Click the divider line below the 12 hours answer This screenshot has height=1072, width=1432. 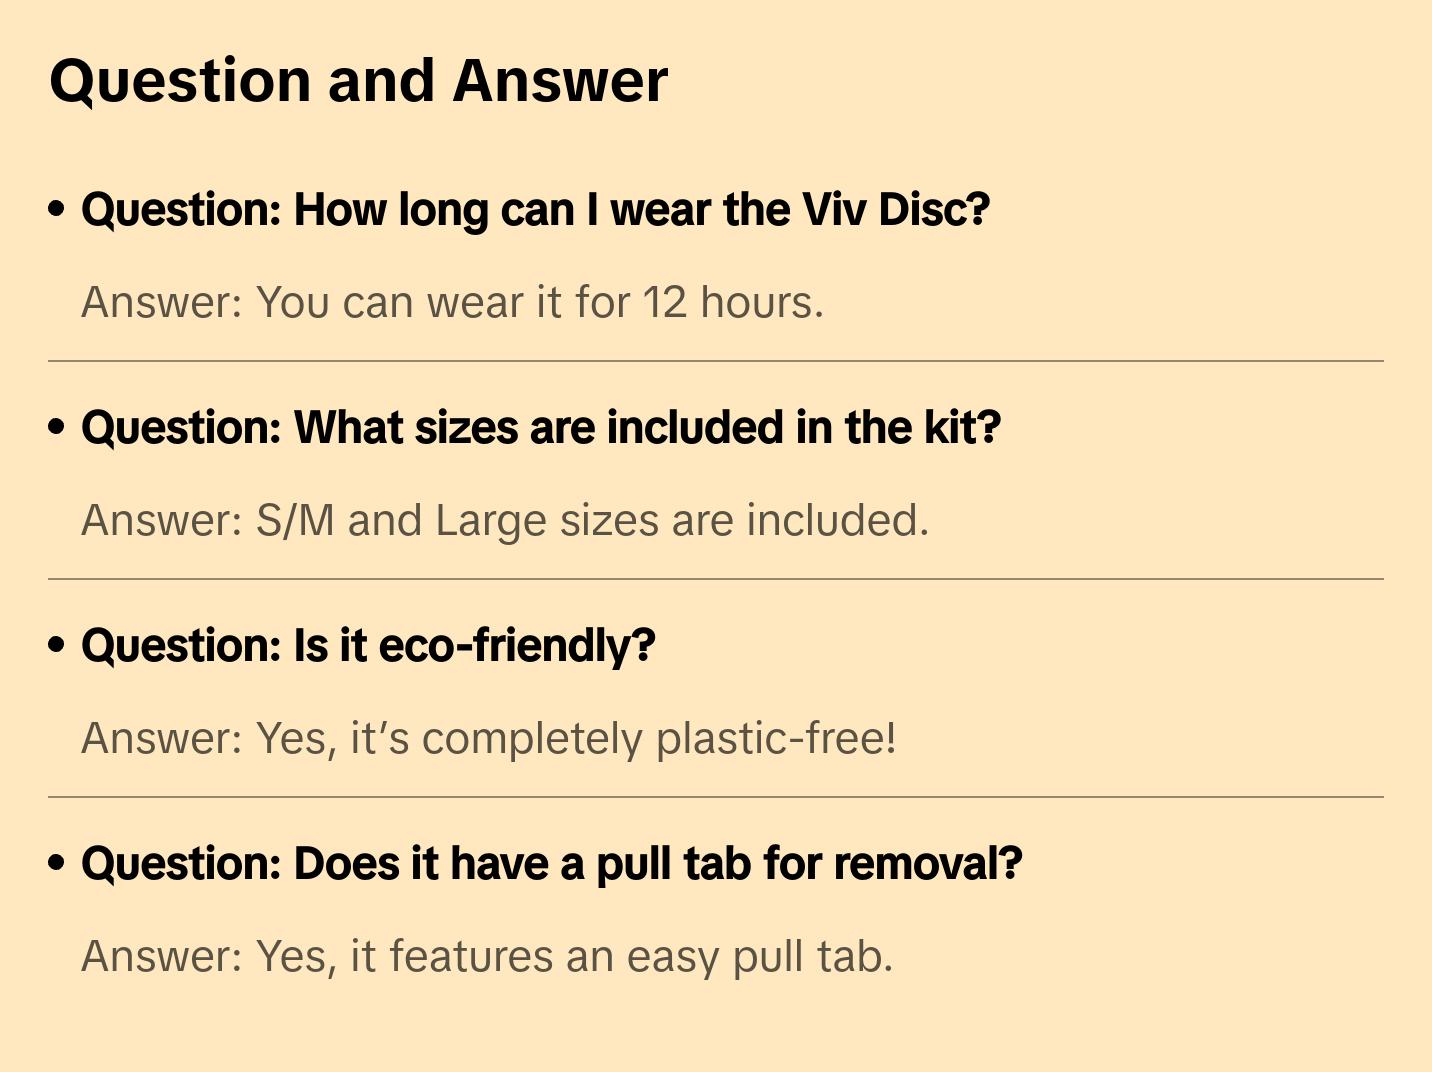(715, 361)
